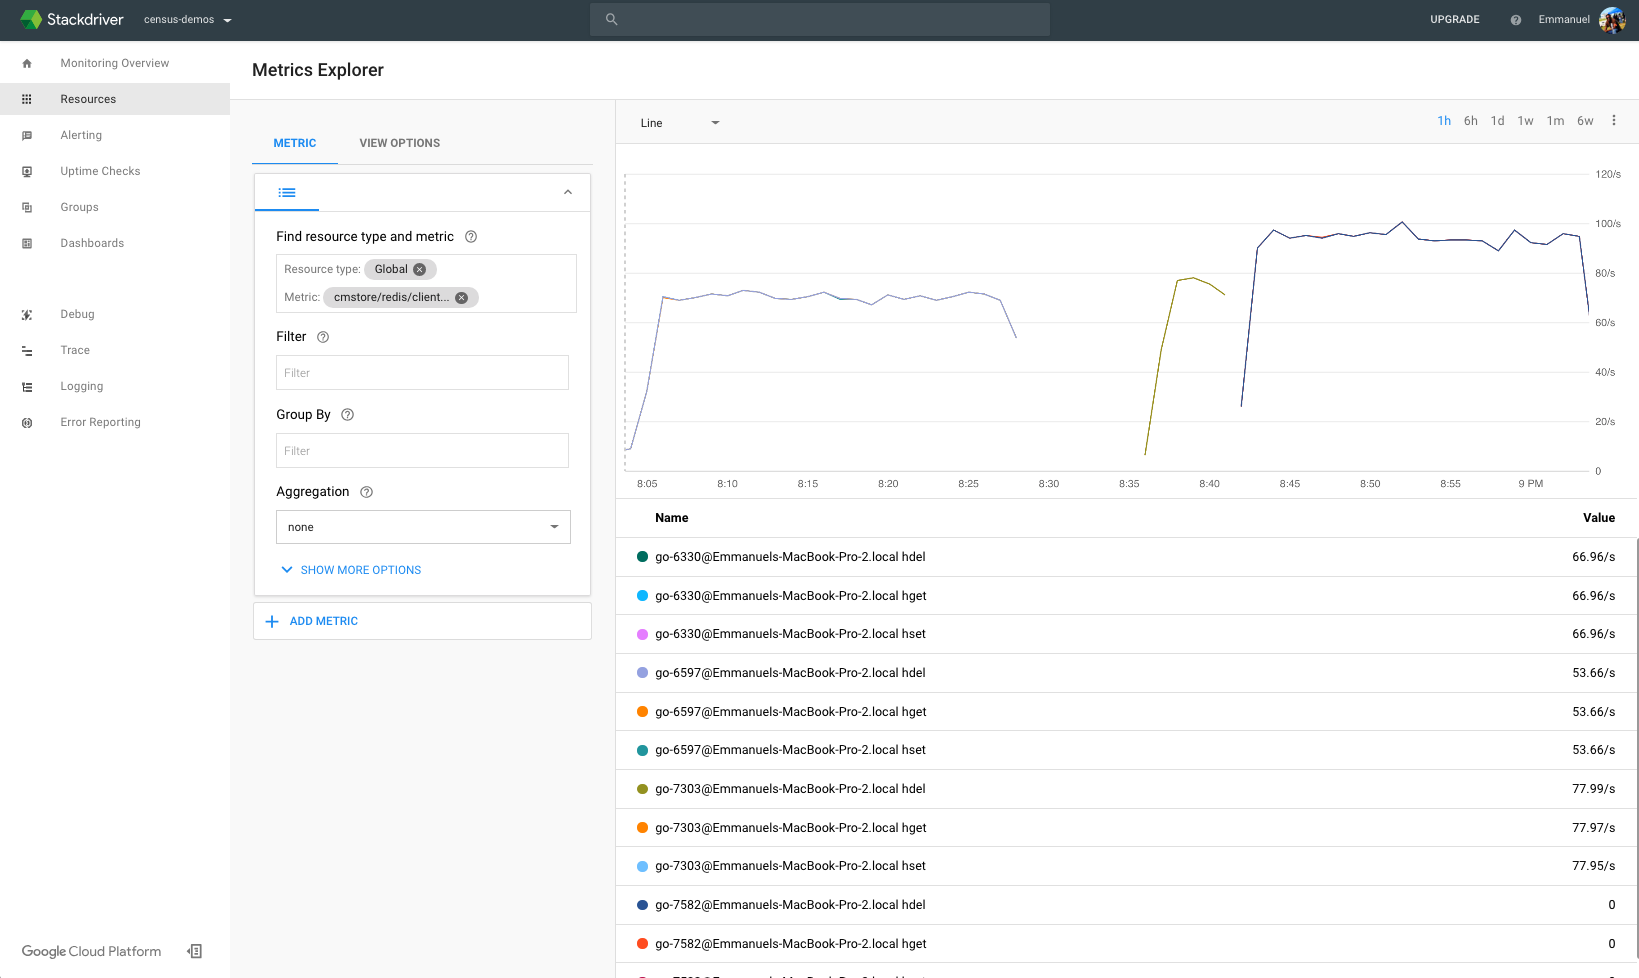This screenshot has height=978, width=1639.
Task: Click the Error Reporting icon
Action: (x=27, y=422)
